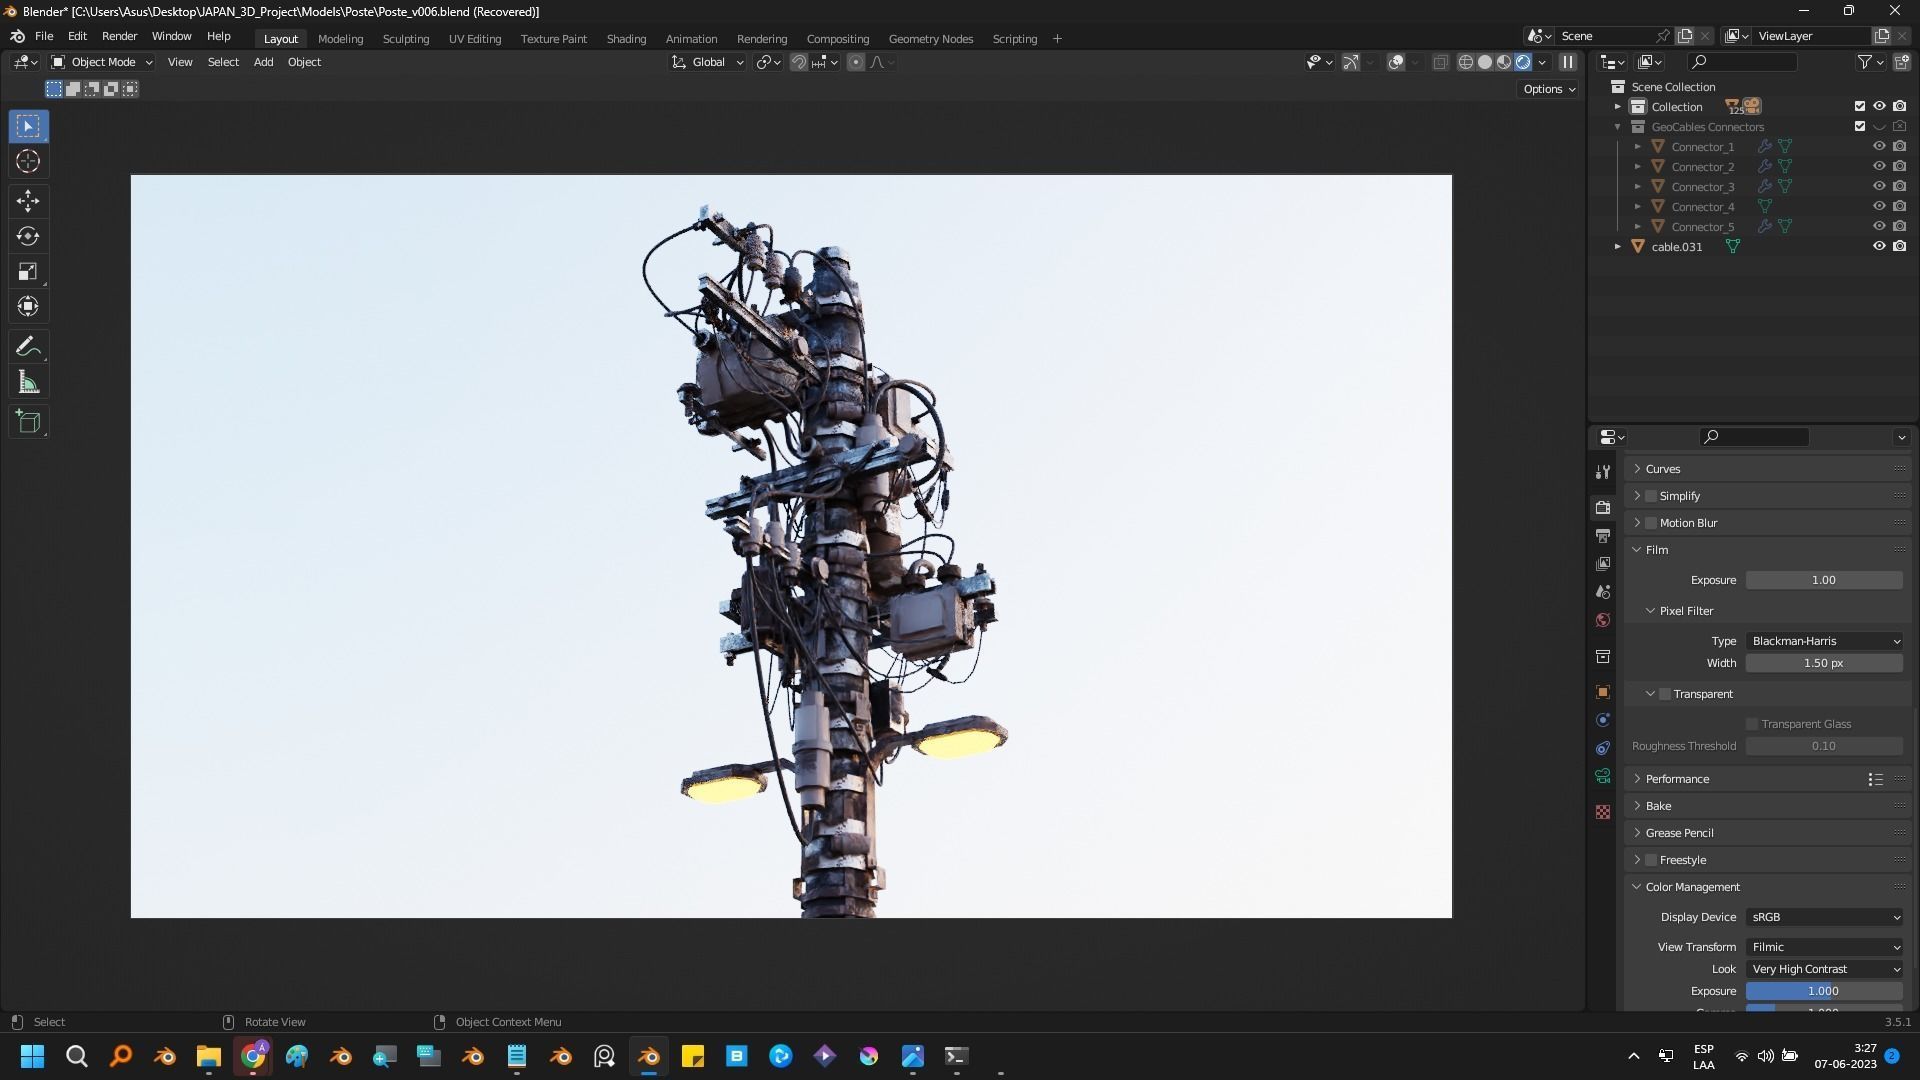The height and width of the screenshot is (1080, 1920).
Task: Activate the Annotate pencil tool
Action: pos(28,347)
